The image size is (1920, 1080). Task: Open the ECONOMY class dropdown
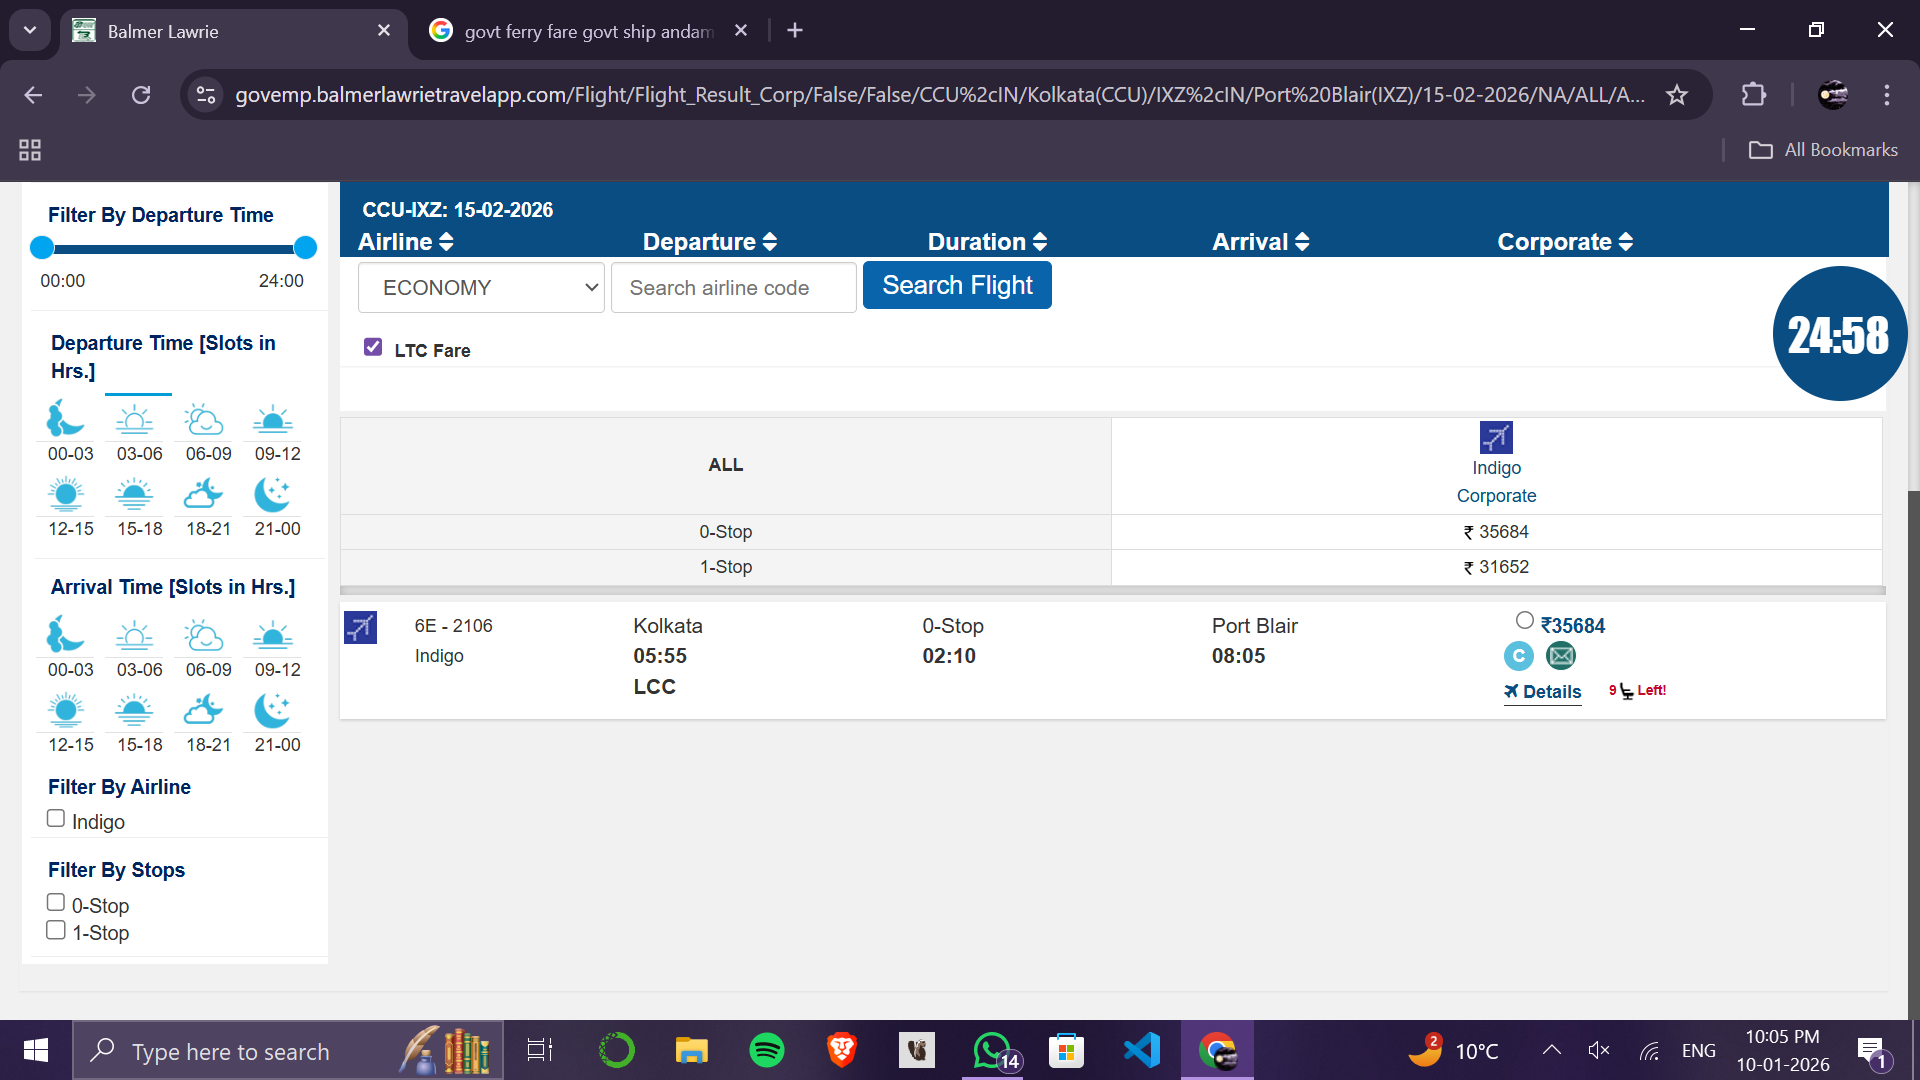tap(481, 288)
